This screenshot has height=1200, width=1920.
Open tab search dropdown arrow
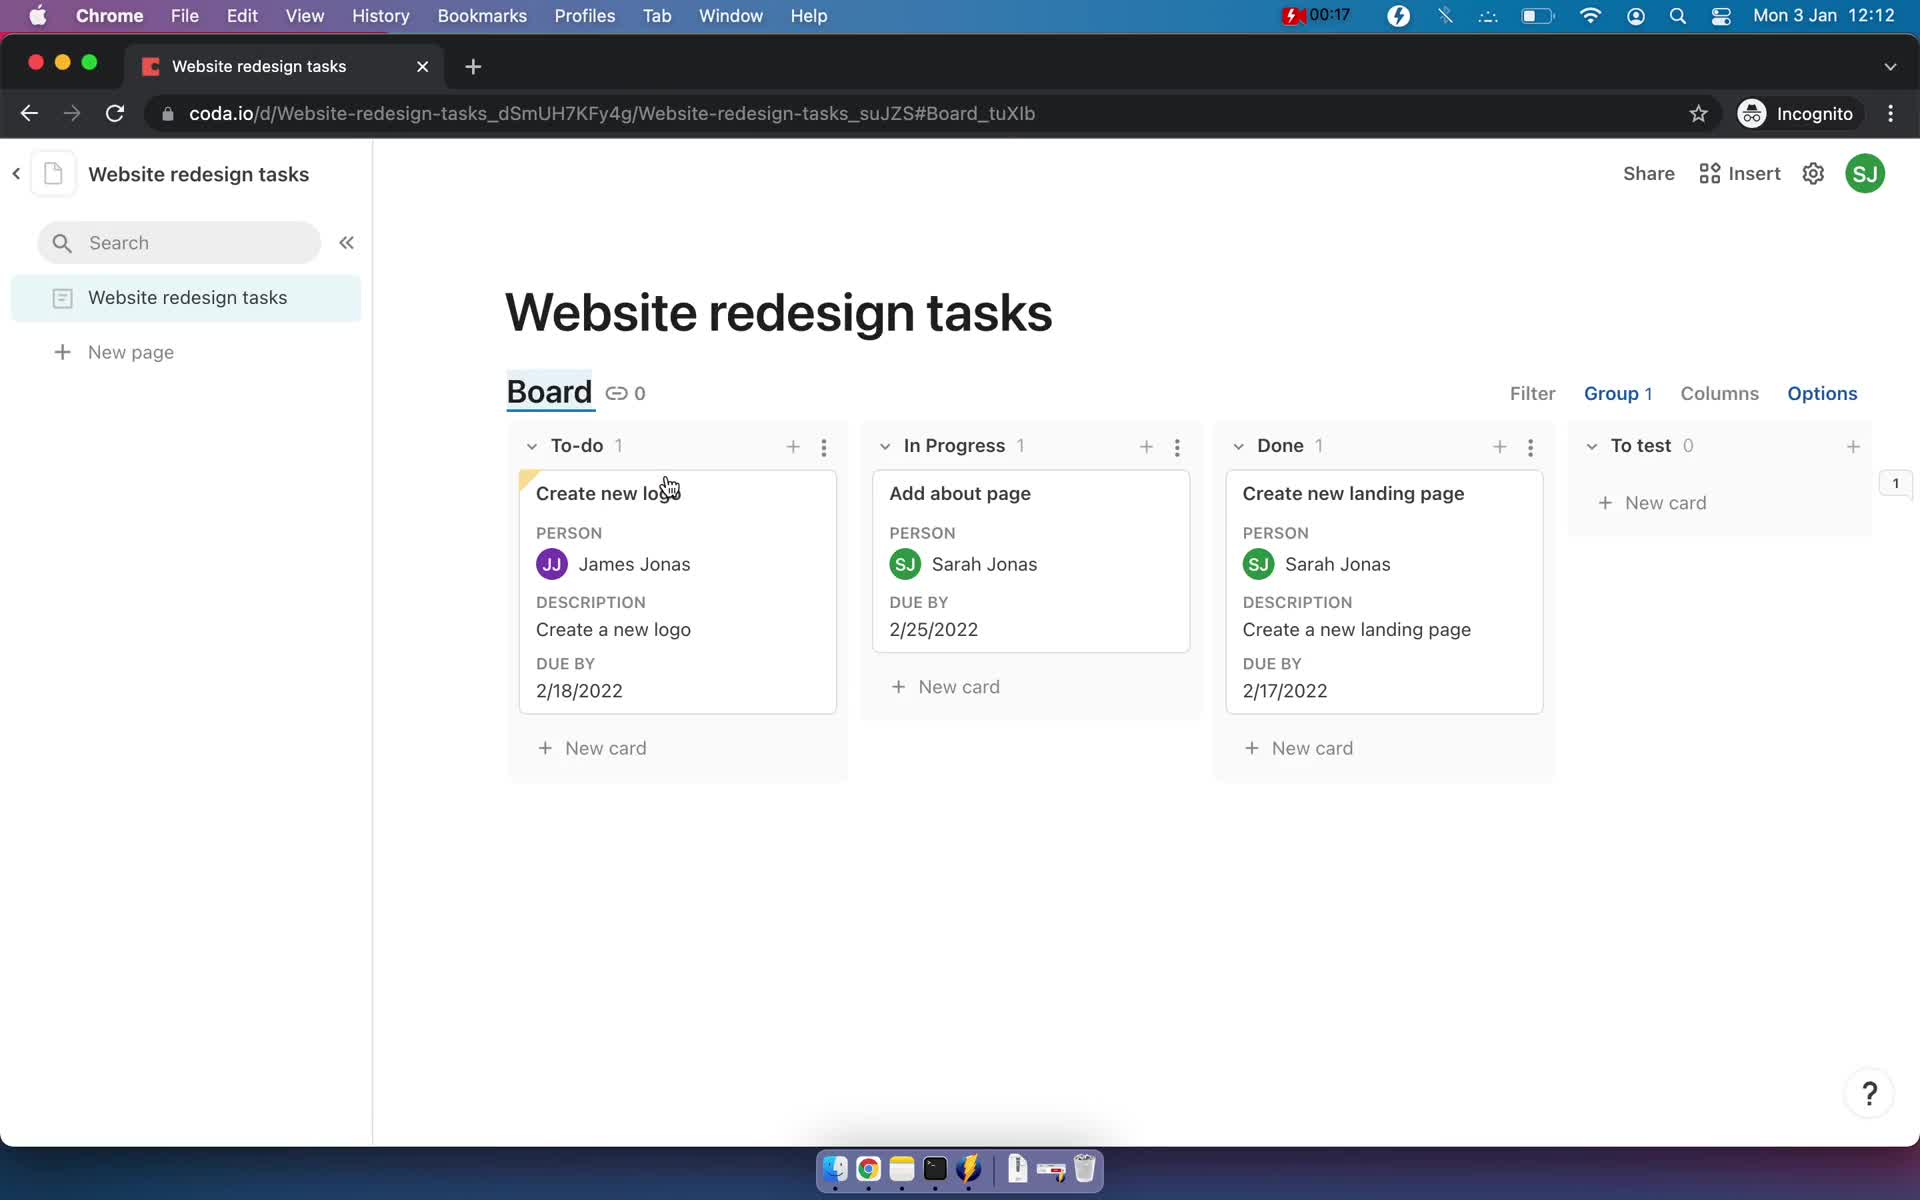pos(1890,66)
